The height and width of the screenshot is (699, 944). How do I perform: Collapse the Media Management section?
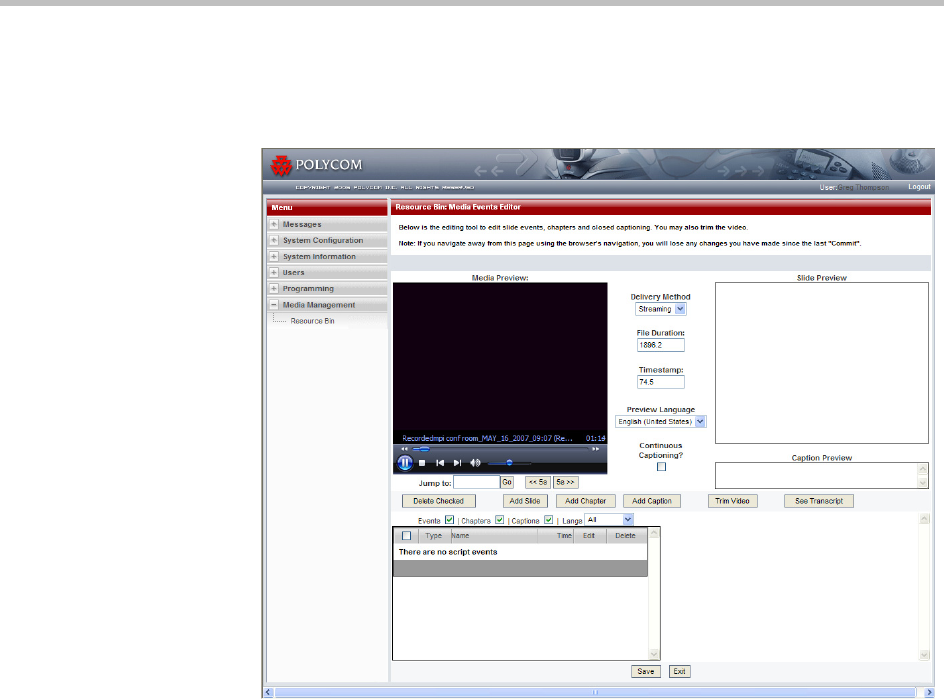coord(274,305)
